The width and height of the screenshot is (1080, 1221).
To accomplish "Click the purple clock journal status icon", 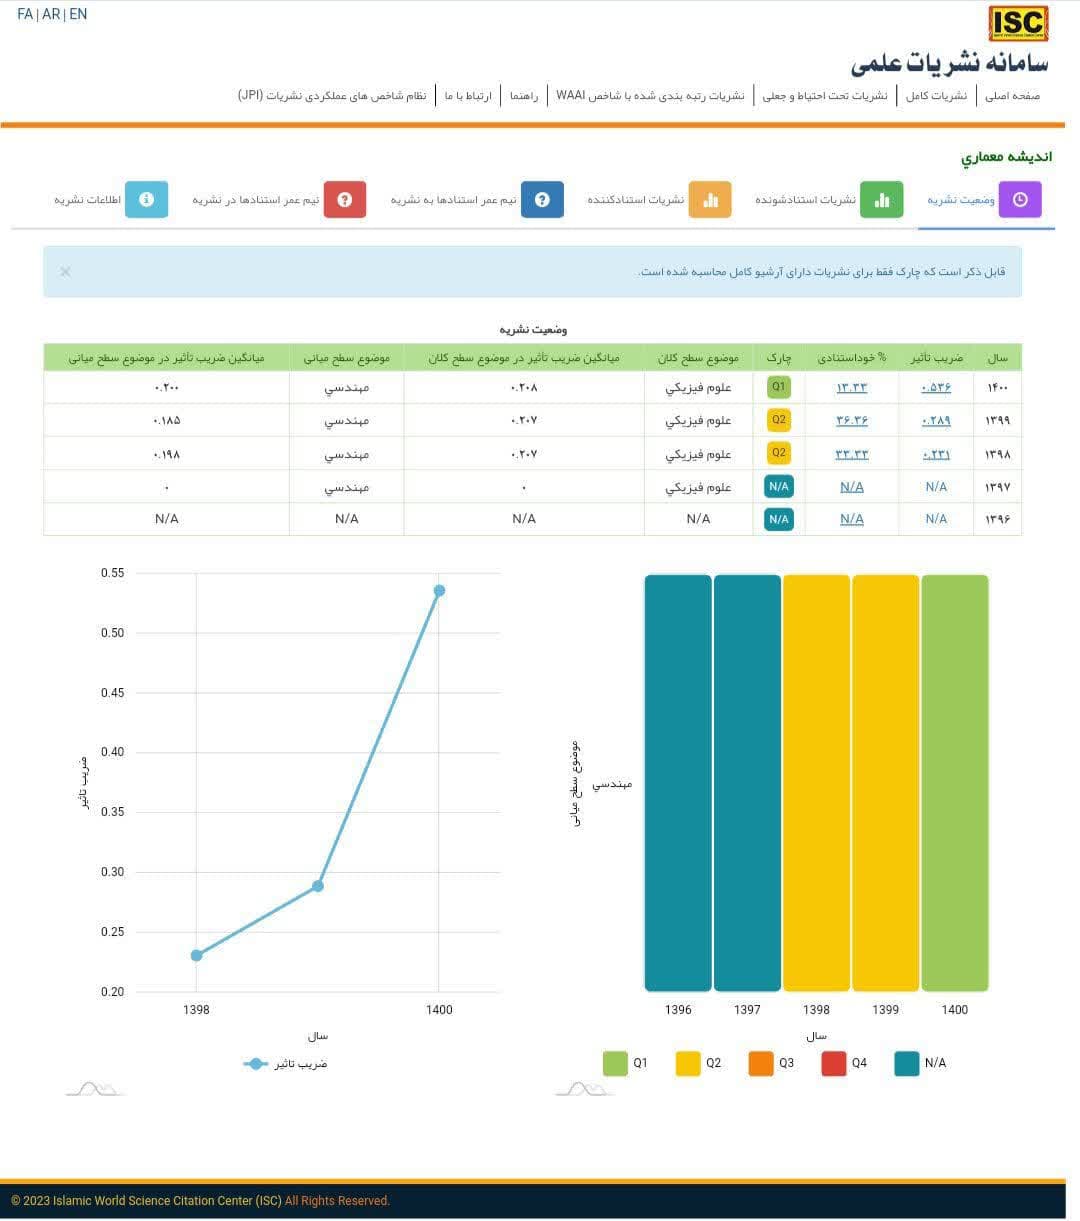I will click(1019, 200).
